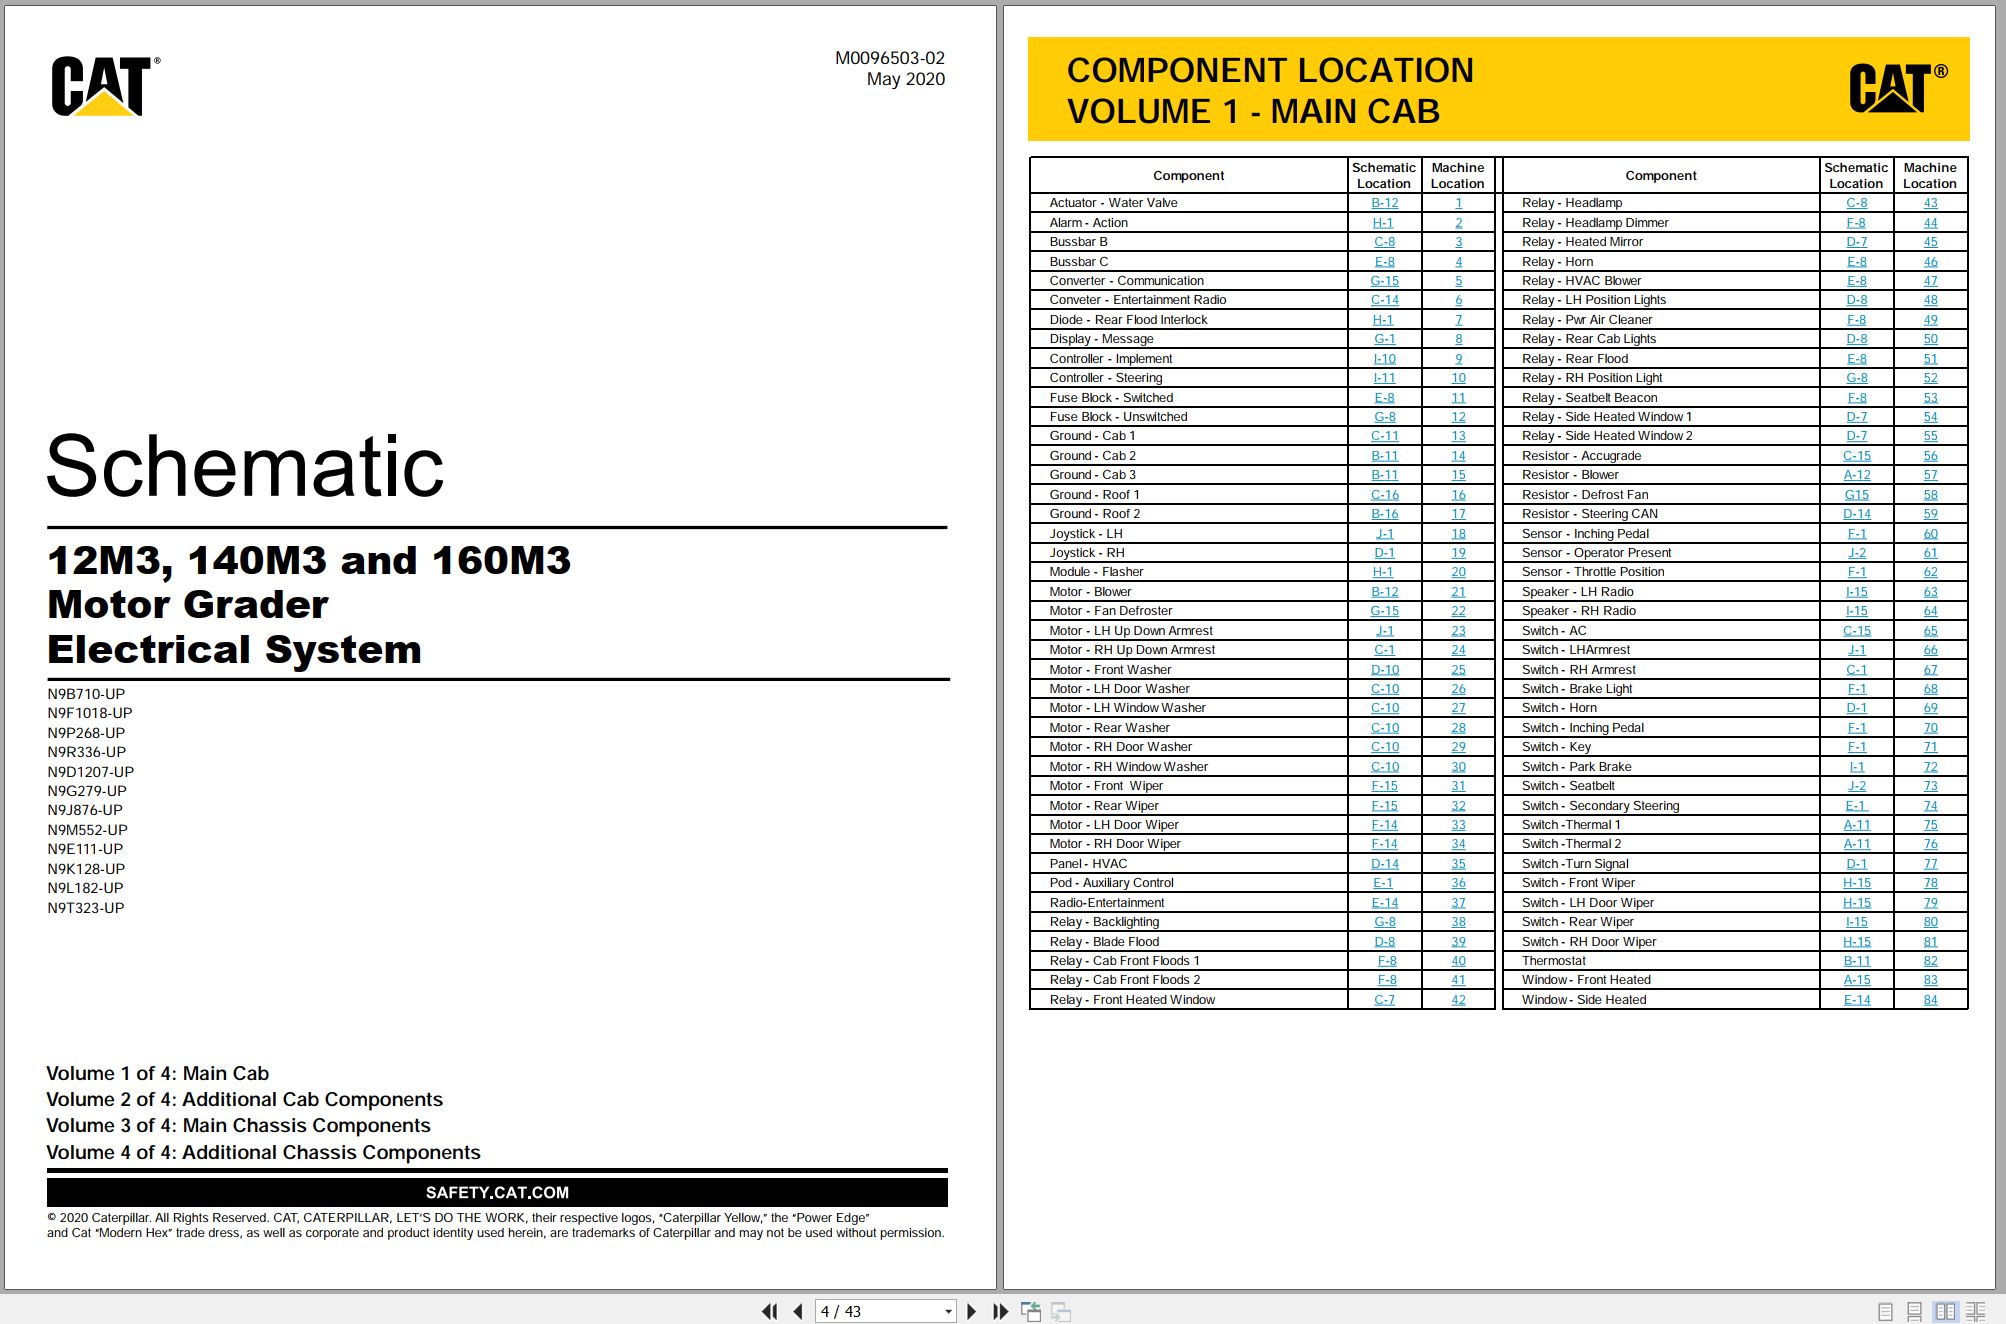Switch to single page layout

click(x=1885, y=1311)
